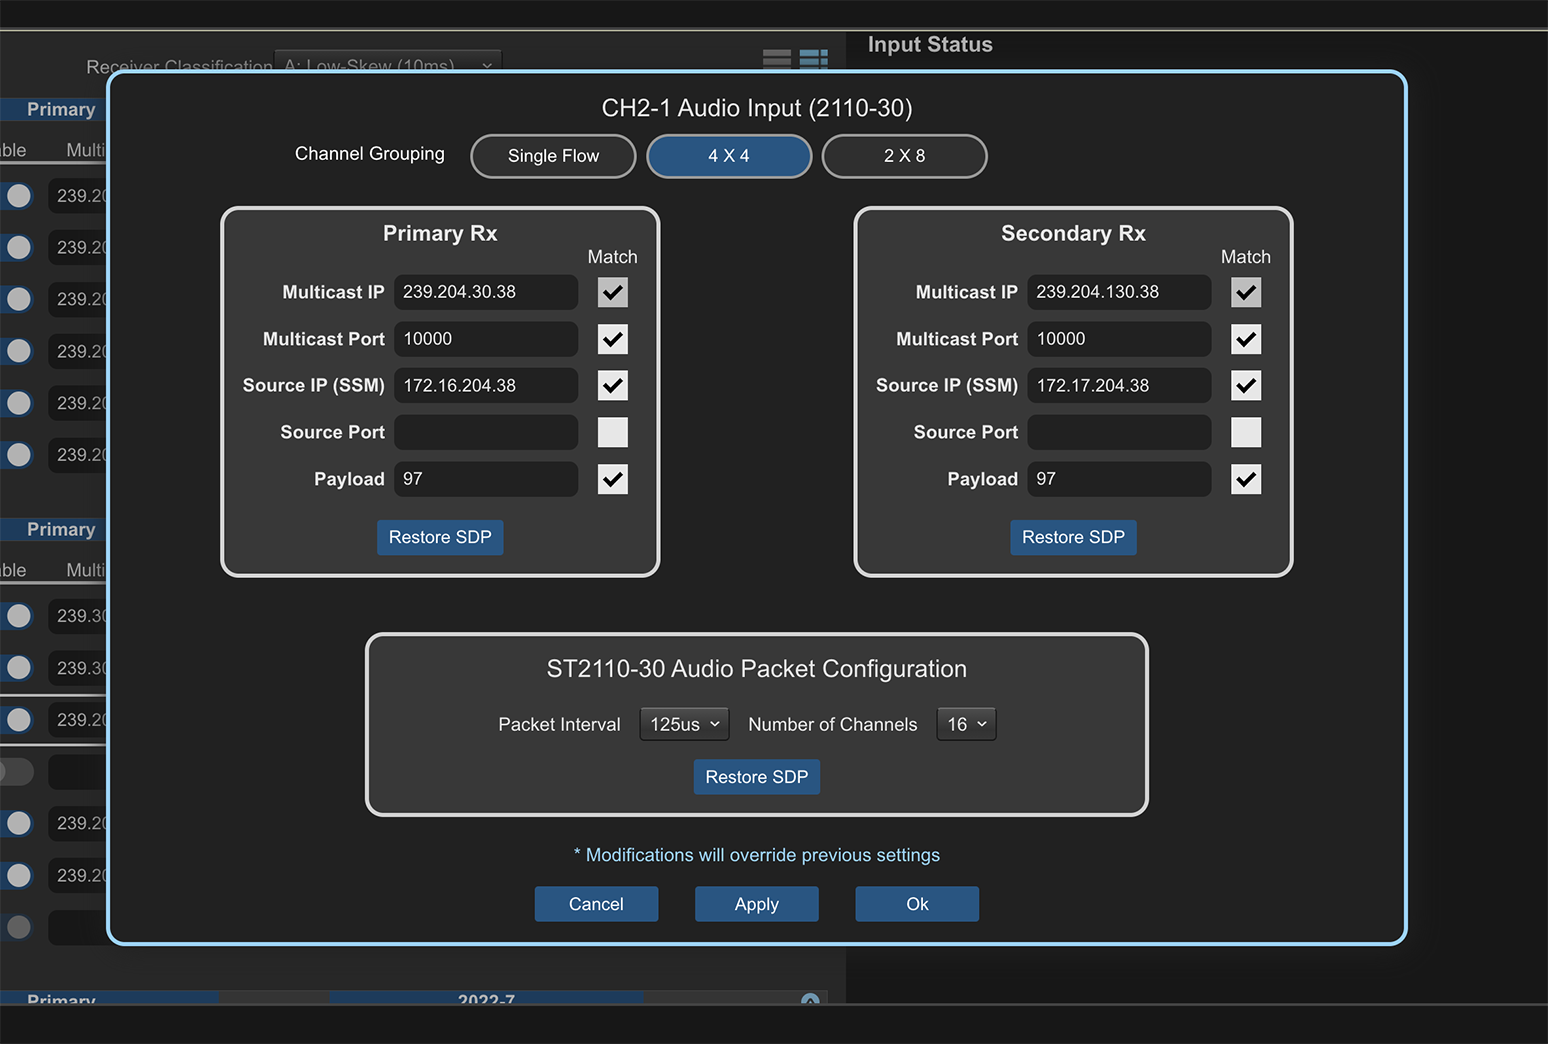Expand the Number of Channels dropdown
This screenshot has height=1044, width=1548.
(x=966, y=724)
